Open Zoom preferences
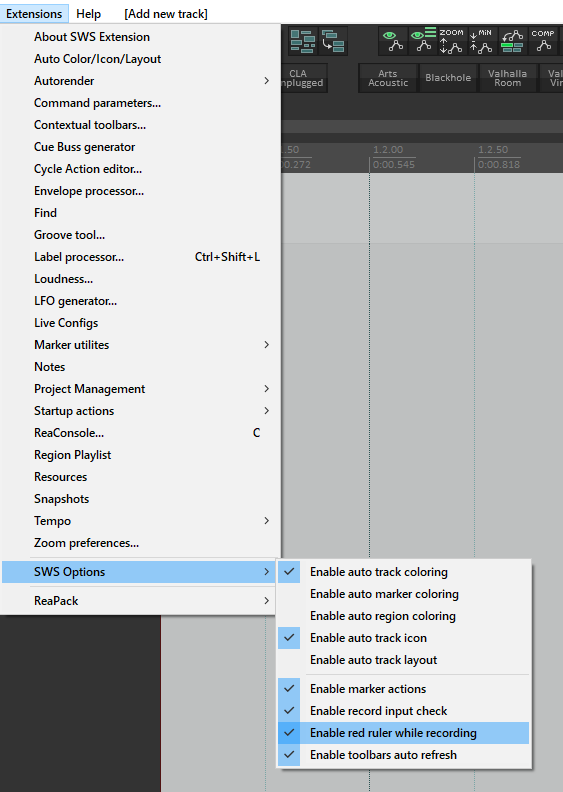The height and width of the screenshot is (792, 563). tap(139, 543)
